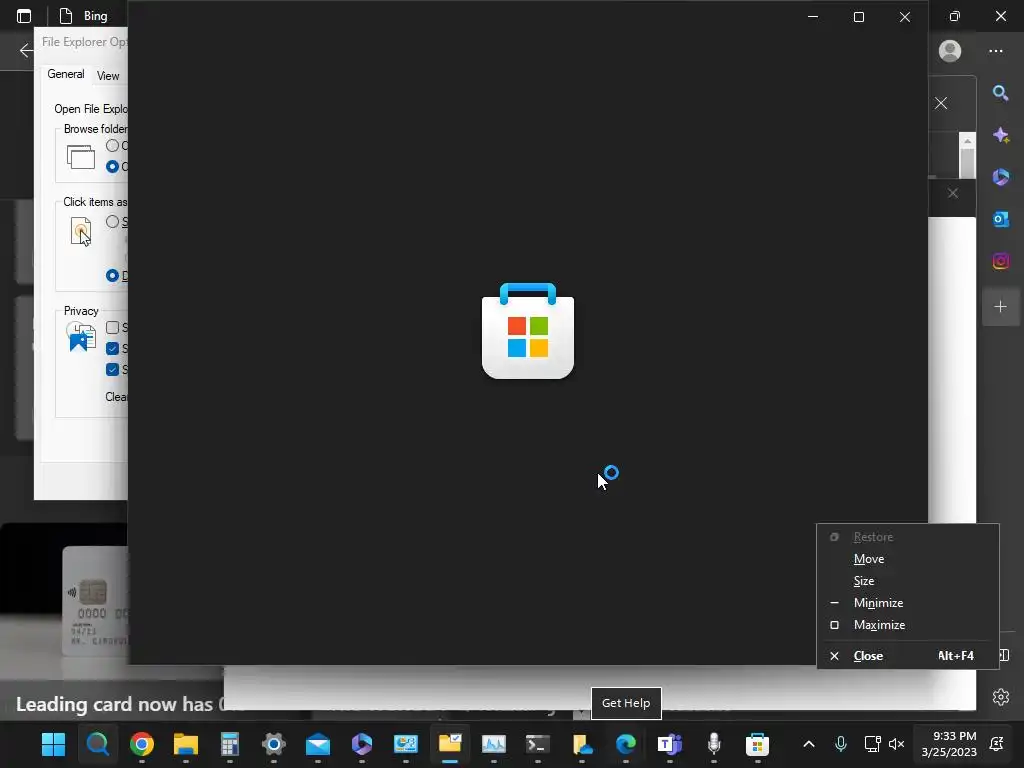Select single-click radio under Click items
The image size is (1024, 768).
tap(112, 221)
